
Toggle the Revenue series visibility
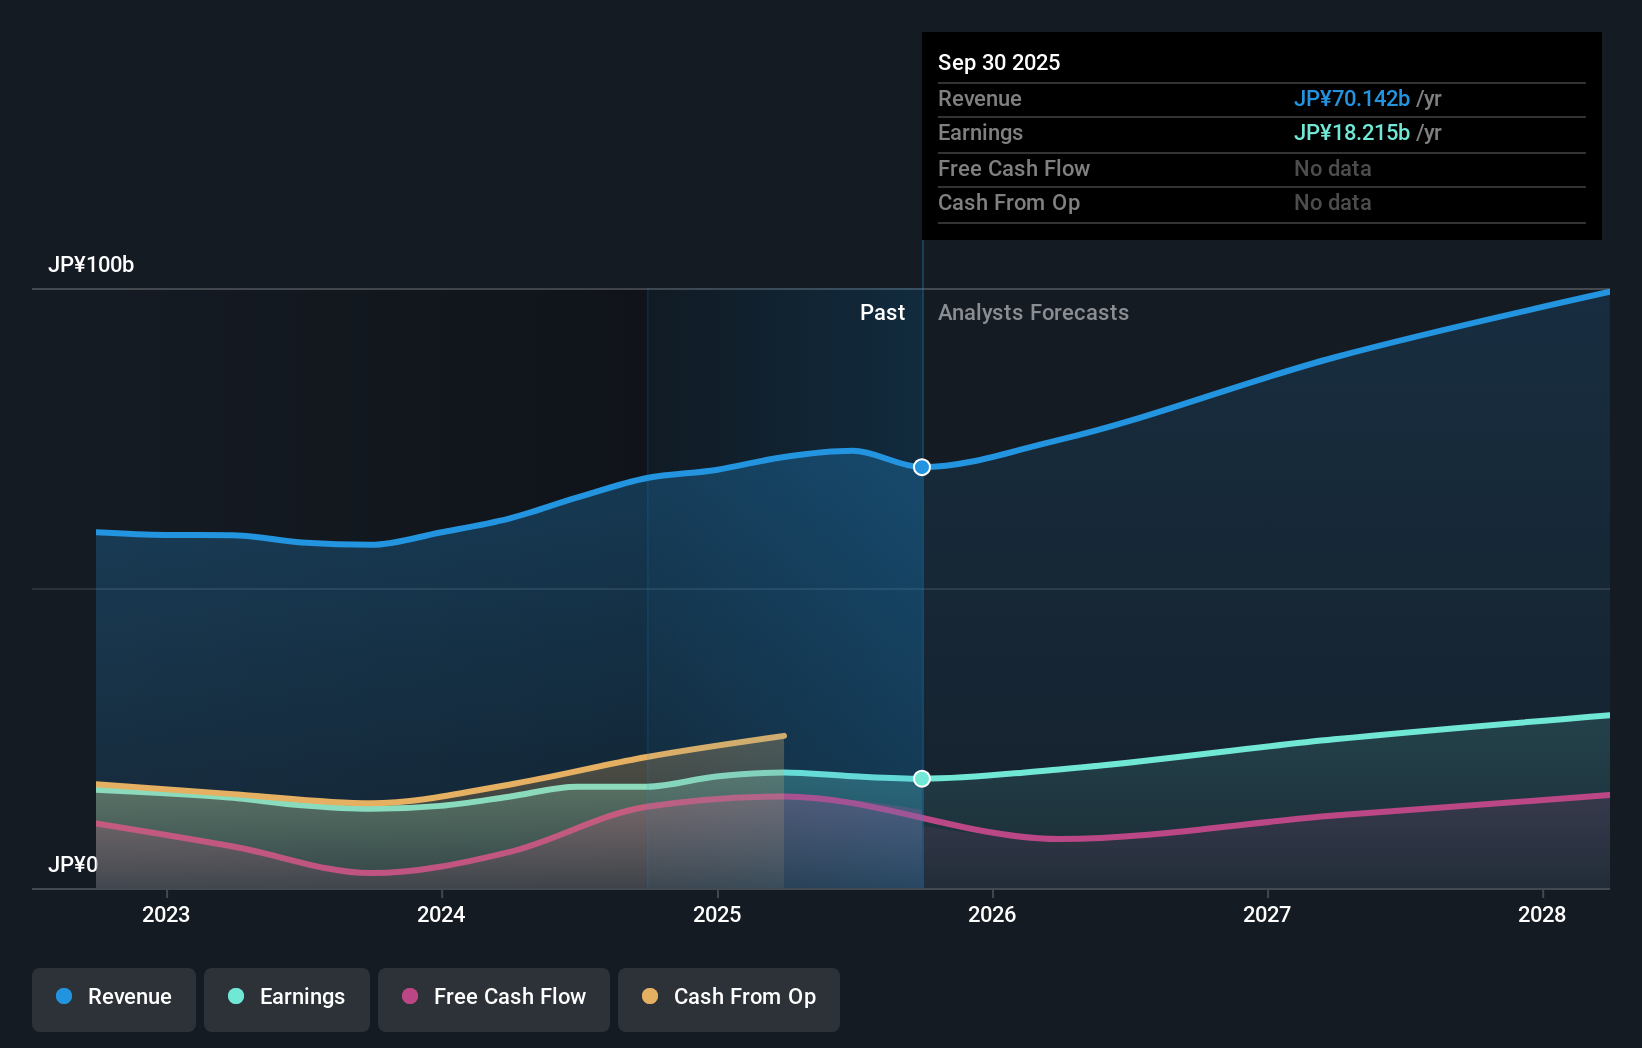point(113,997)
